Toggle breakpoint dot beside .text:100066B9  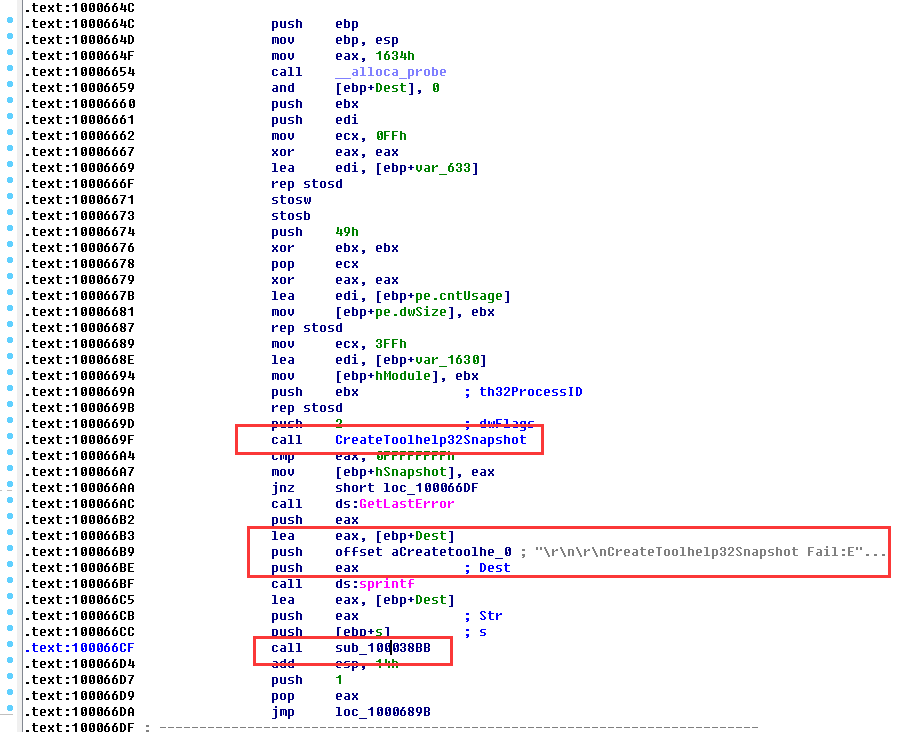(x=10, y=548)
